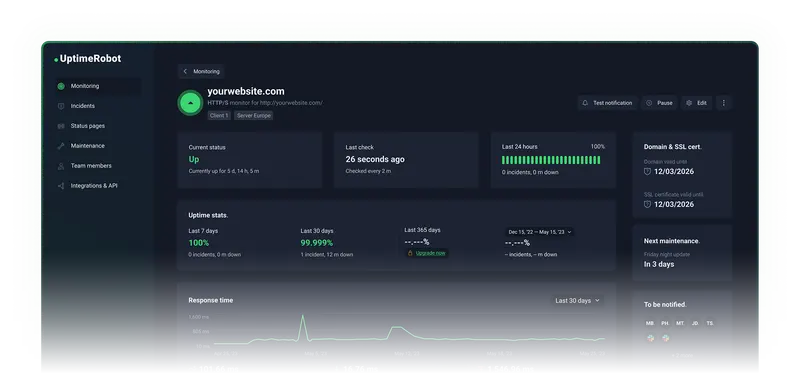
Task: Click the Currently up for 5 d, 14 h text
Action: 223,171
